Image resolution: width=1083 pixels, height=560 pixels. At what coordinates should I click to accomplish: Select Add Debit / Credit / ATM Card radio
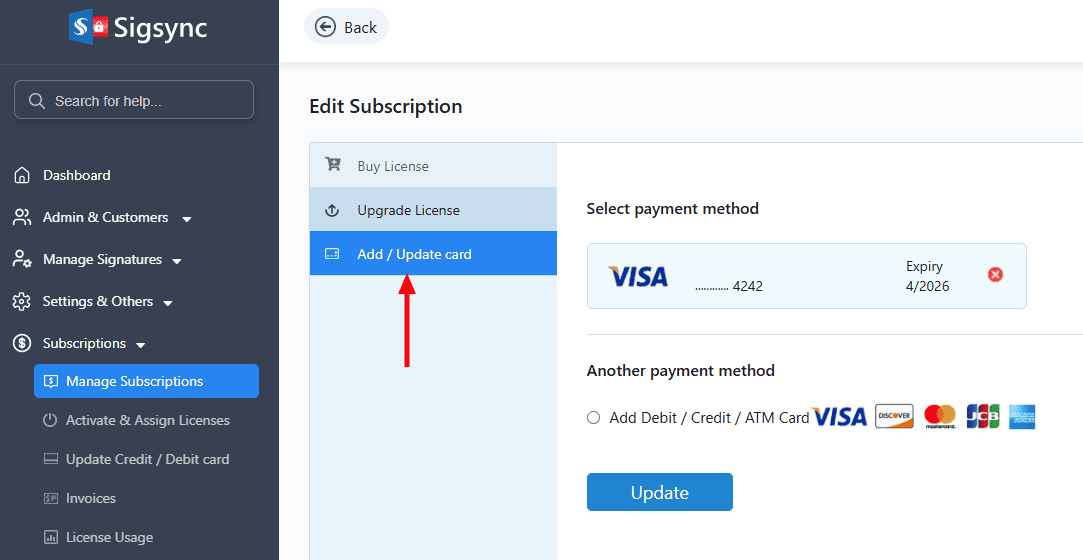[594, 418]
